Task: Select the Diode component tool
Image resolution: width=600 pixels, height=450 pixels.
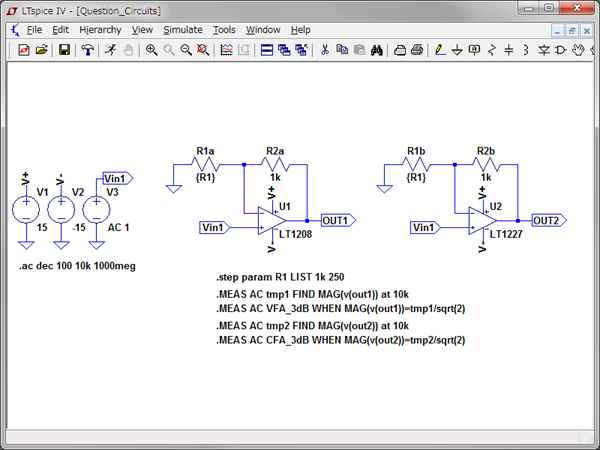Action: click(543, 49)
